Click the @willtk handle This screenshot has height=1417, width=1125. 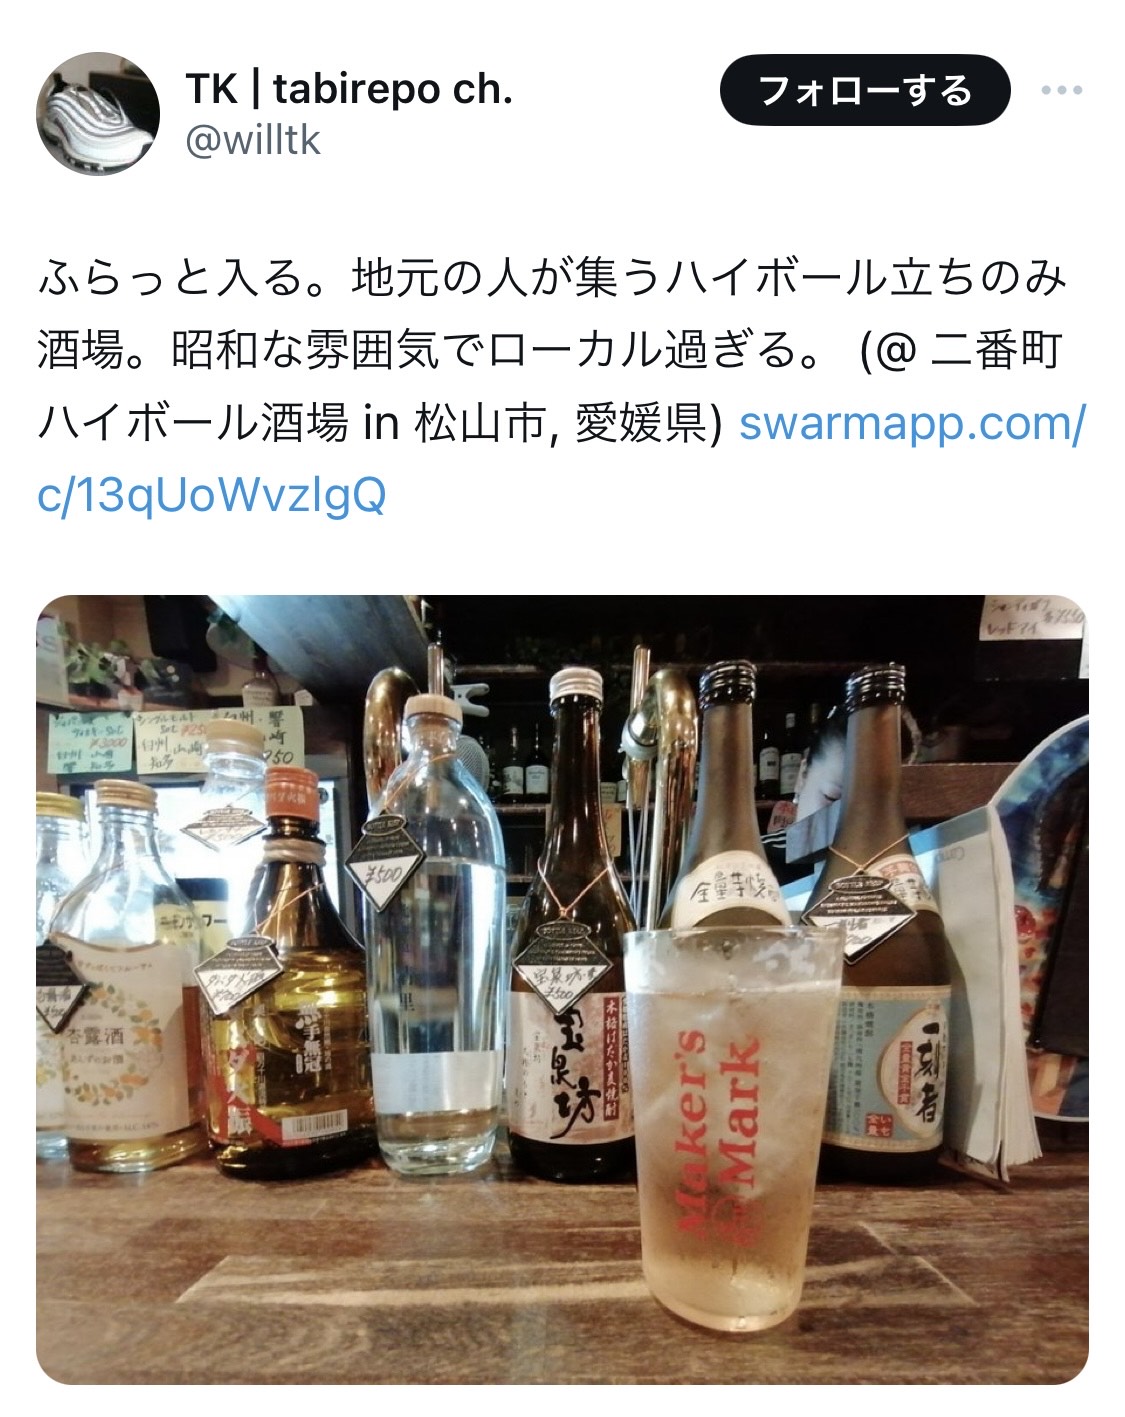point(253,140)
